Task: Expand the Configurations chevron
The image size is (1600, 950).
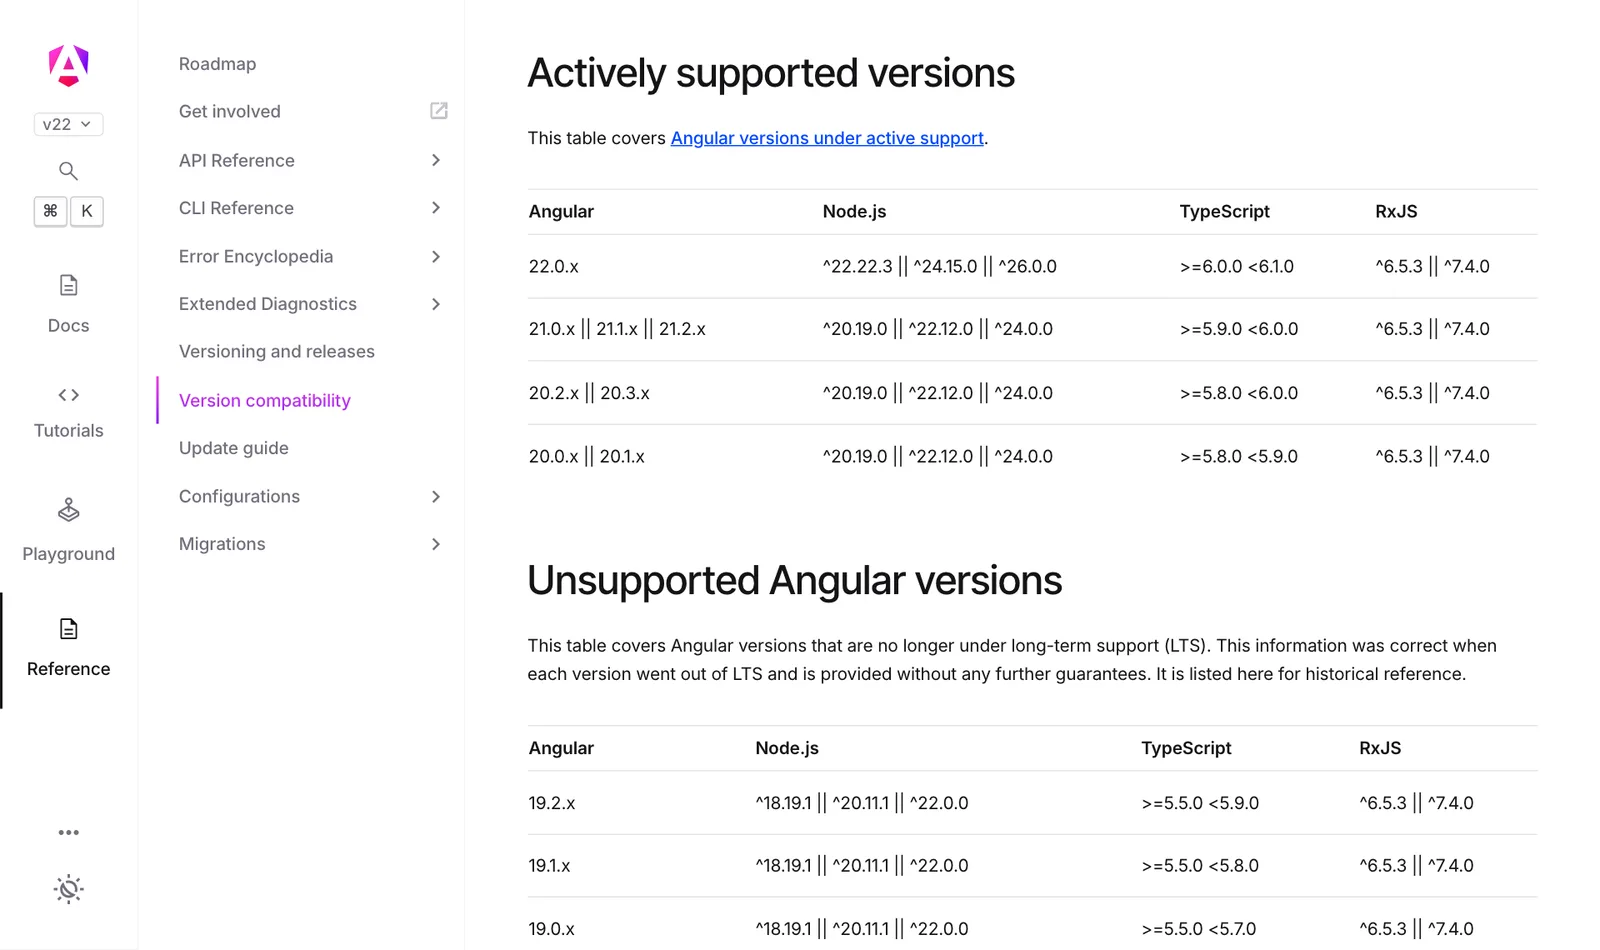Action: pos(436,496)
